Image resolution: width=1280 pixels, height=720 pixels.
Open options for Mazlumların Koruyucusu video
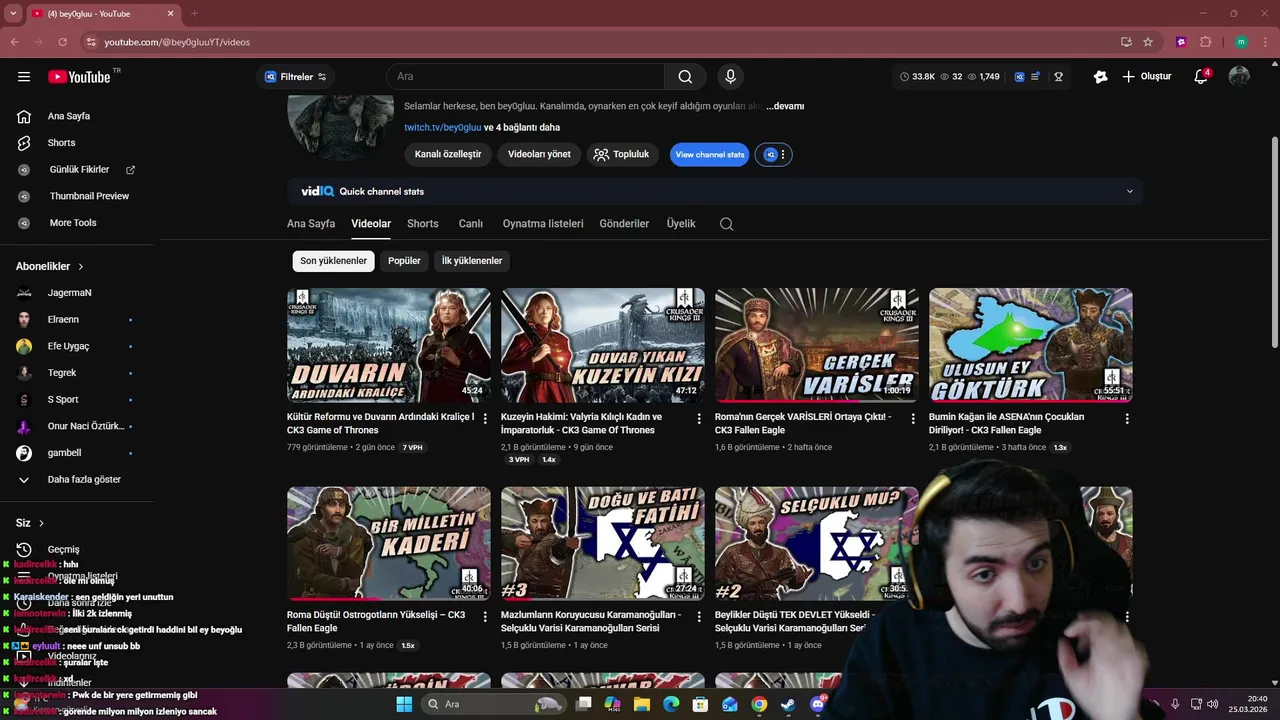click(x=699, y=617)
